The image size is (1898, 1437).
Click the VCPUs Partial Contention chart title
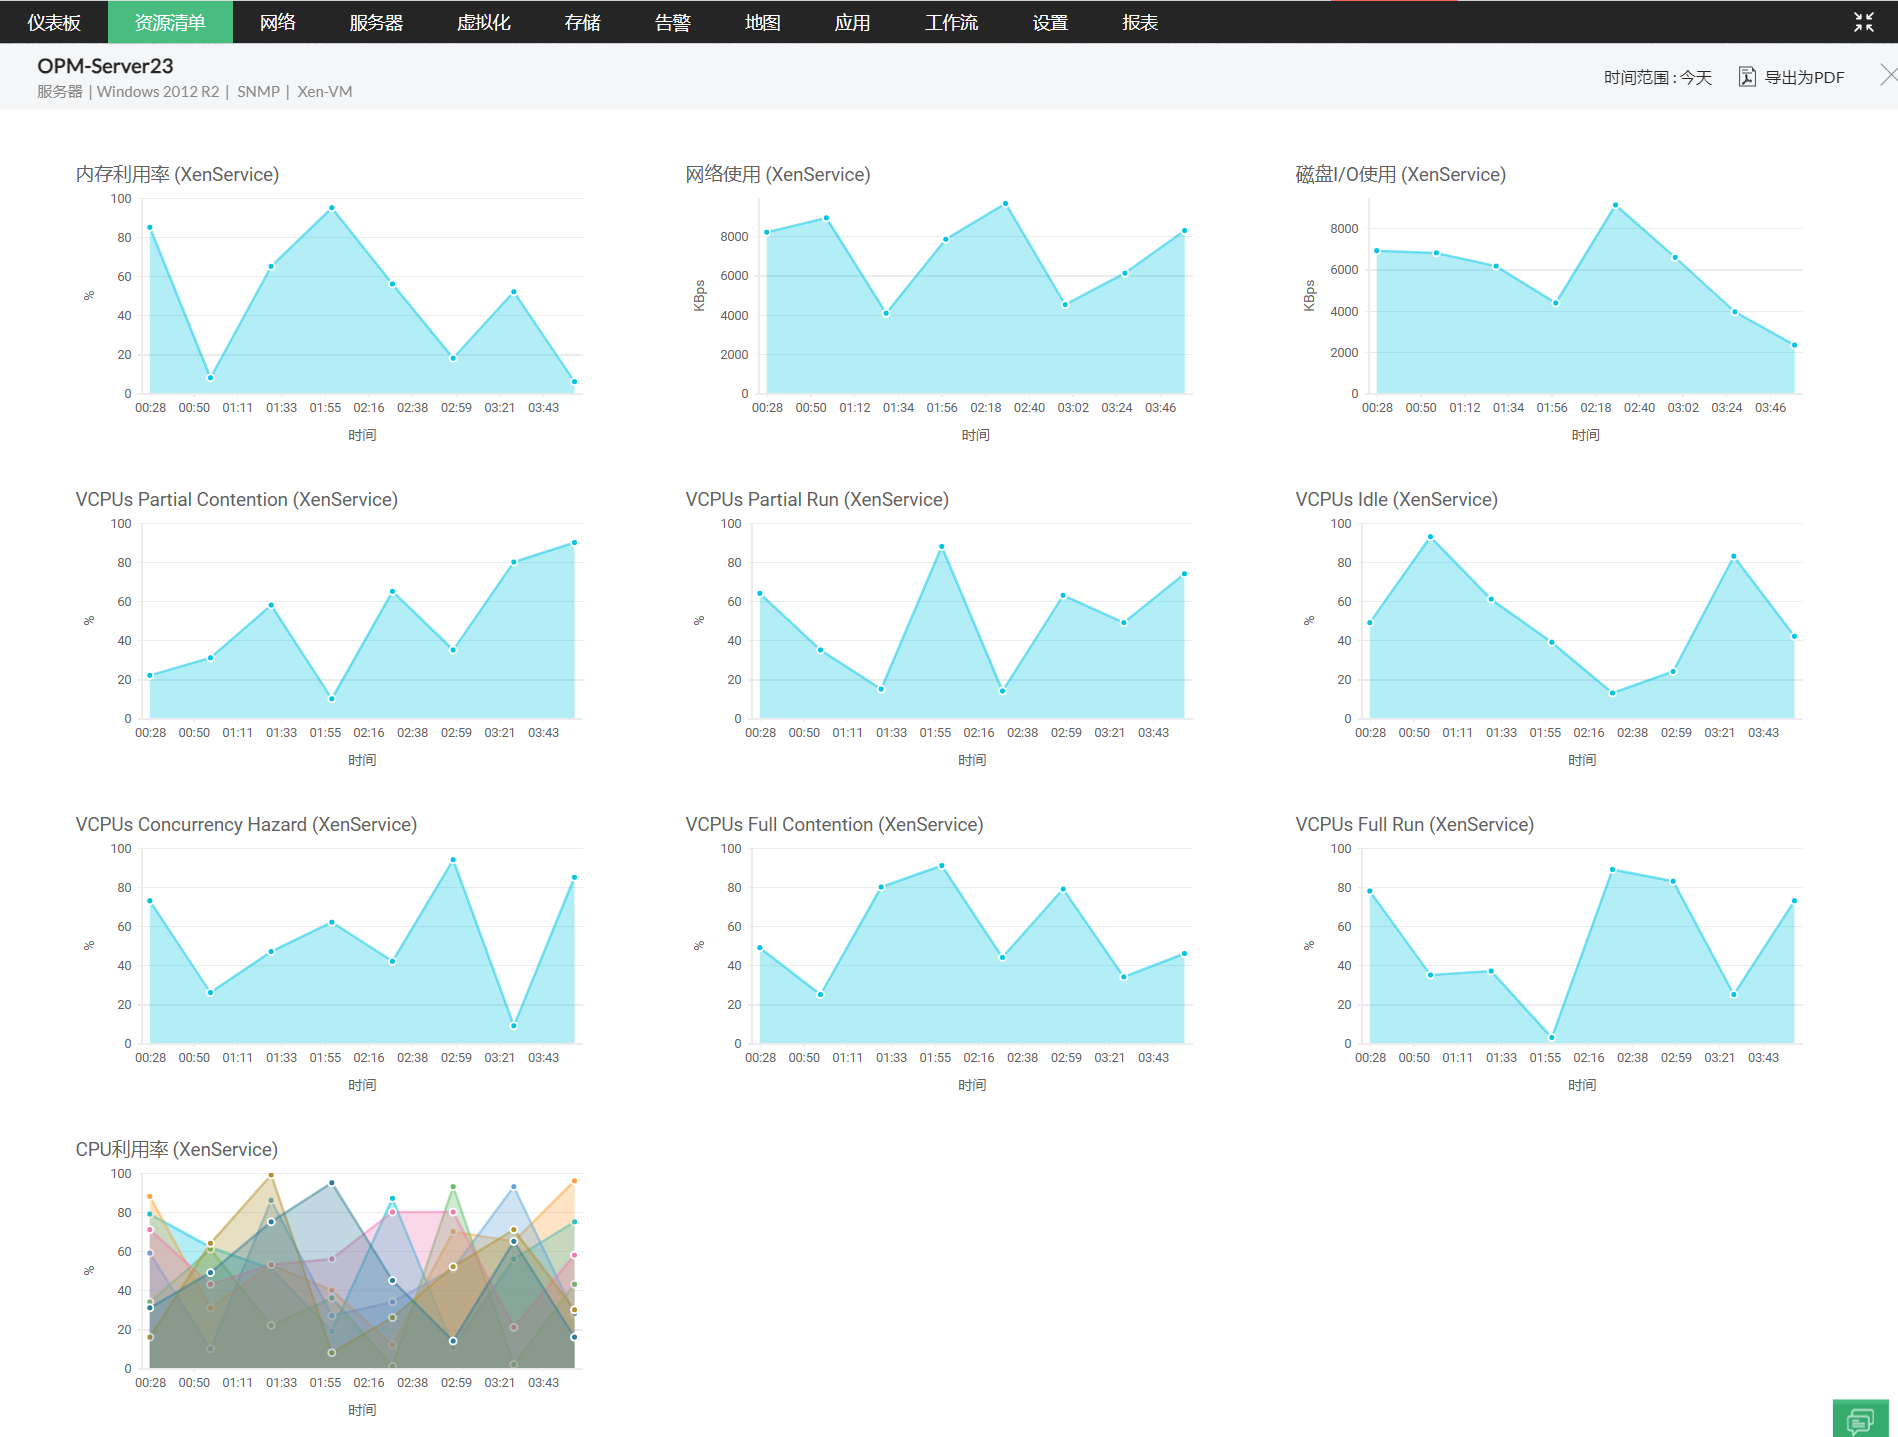237,499
